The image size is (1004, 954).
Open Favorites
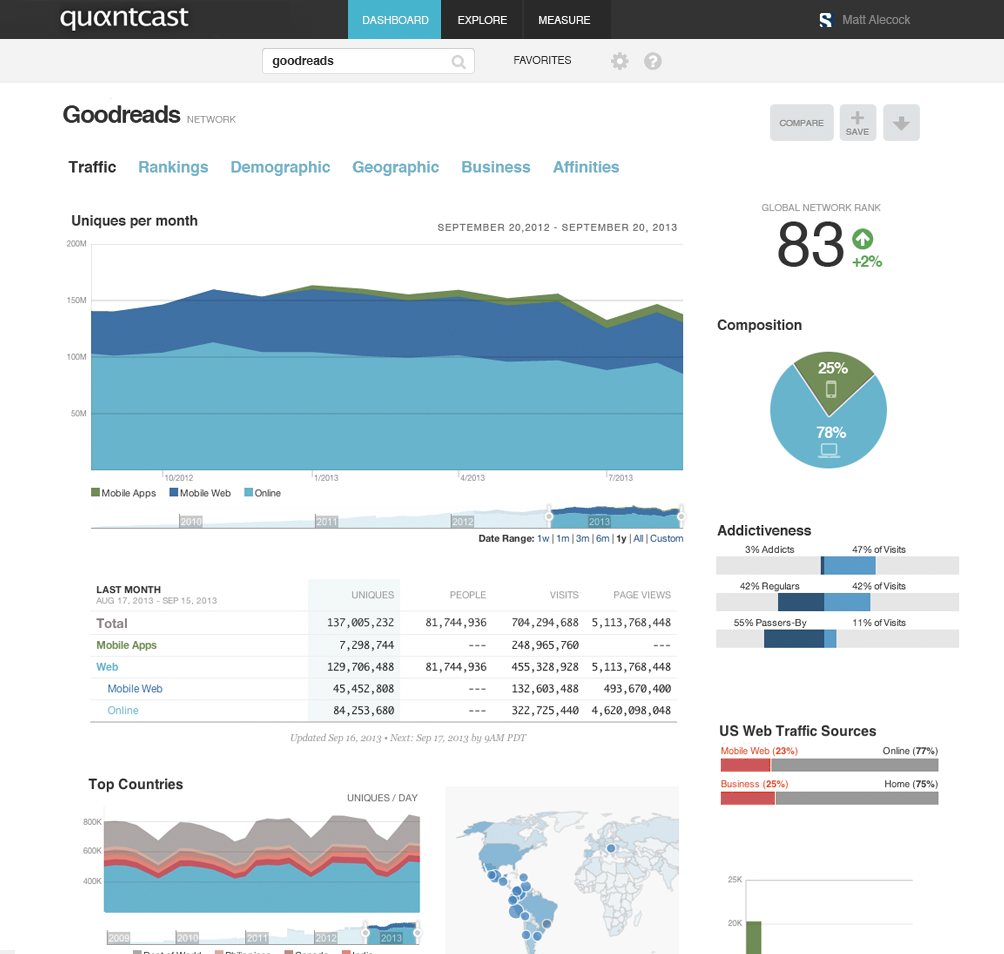point(542,60)
